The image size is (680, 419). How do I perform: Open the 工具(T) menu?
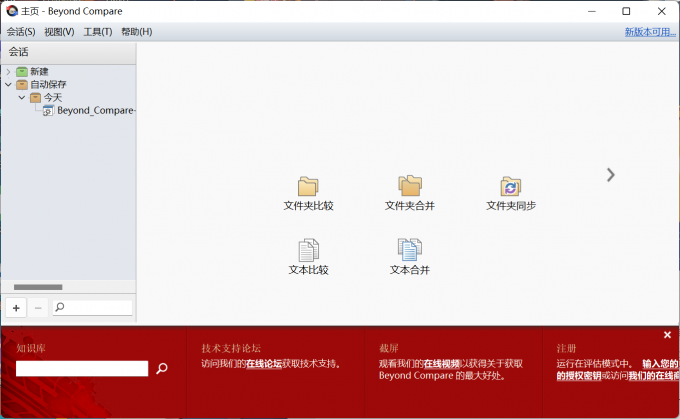[98, 32]
